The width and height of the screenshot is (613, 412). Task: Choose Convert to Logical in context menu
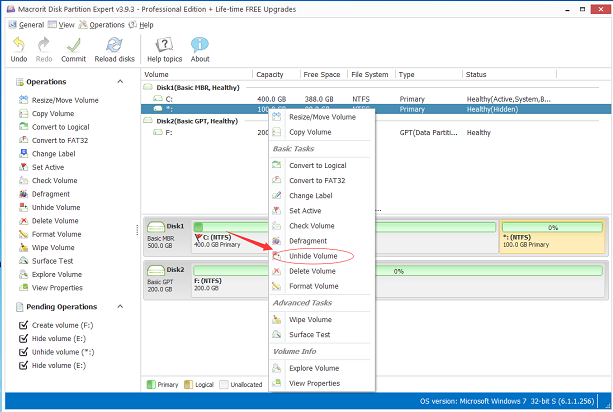point(320,165)
